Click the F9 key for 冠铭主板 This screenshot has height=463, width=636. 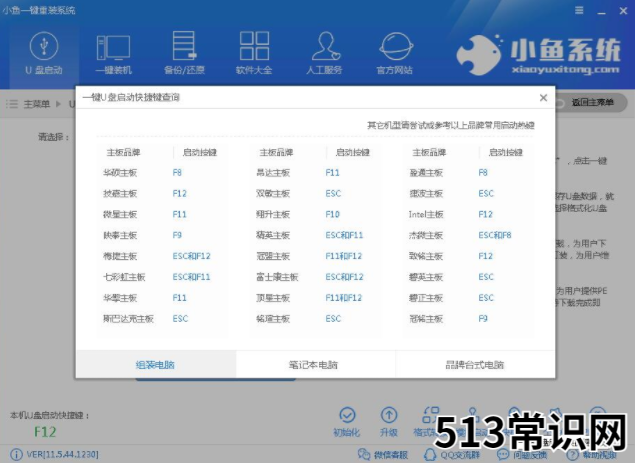pyautogui.click(x=483, y=319)
